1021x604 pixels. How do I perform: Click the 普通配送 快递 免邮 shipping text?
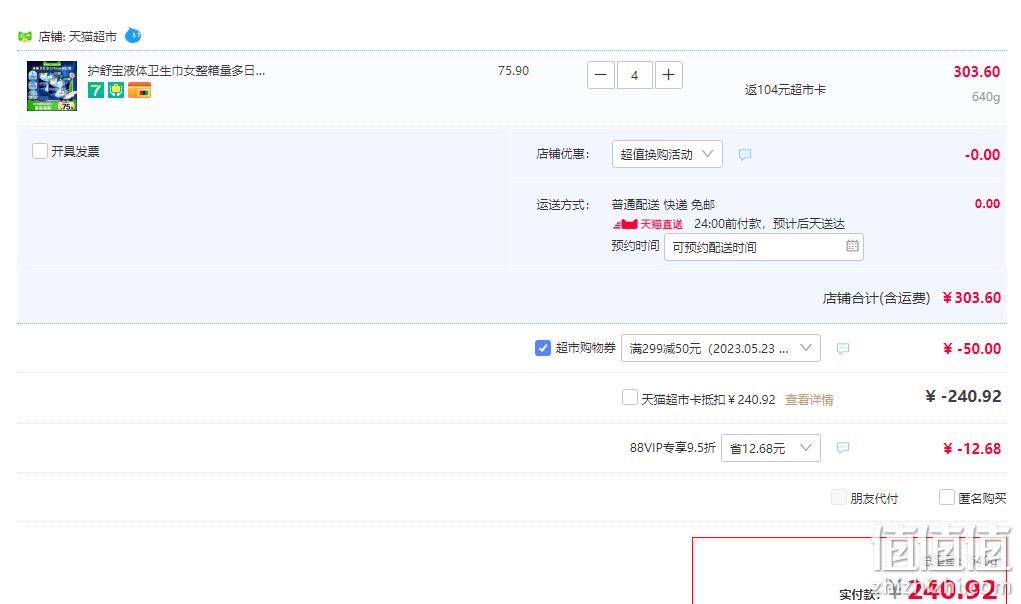663,204
